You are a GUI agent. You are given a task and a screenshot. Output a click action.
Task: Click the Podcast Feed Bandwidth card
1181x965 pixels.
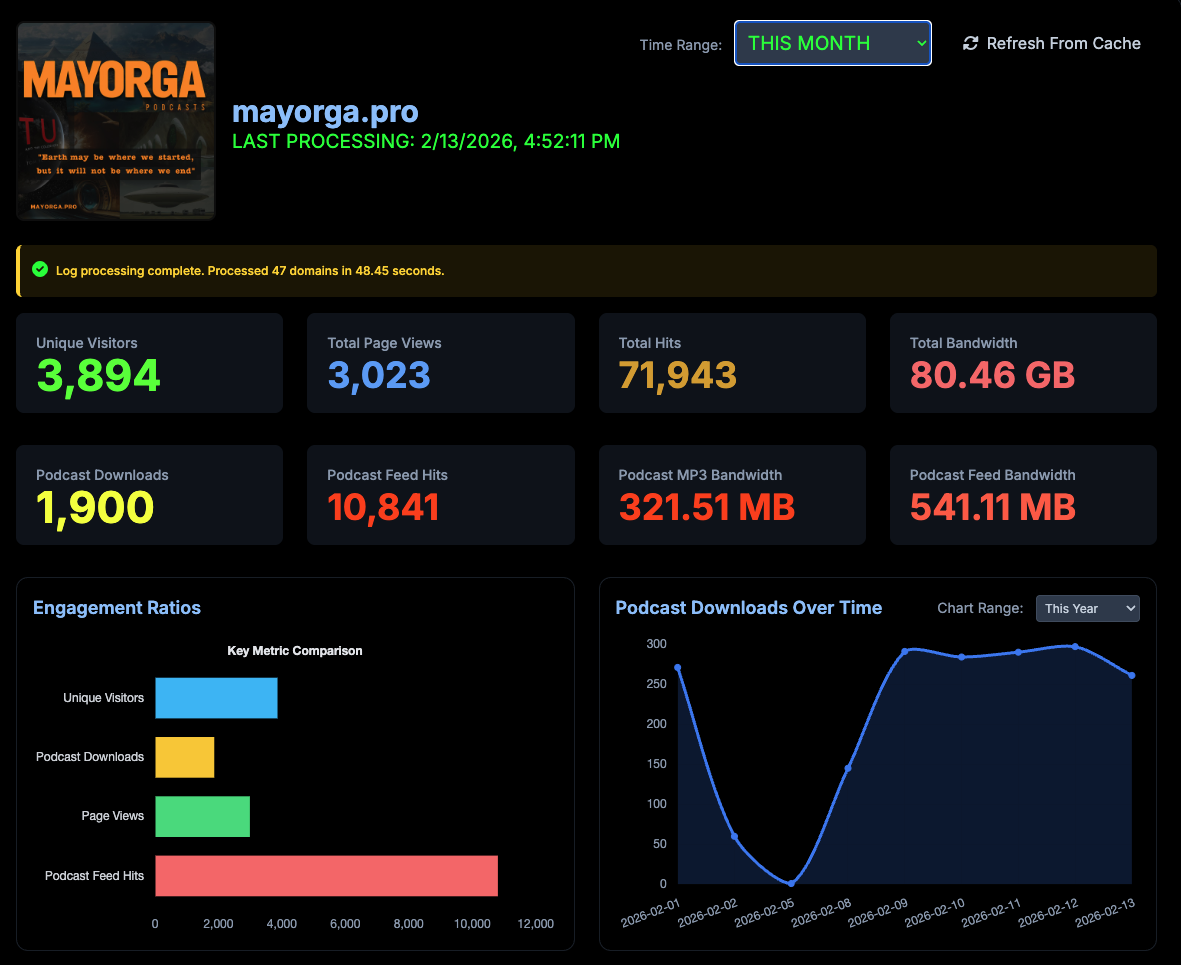pos(1022,495)
